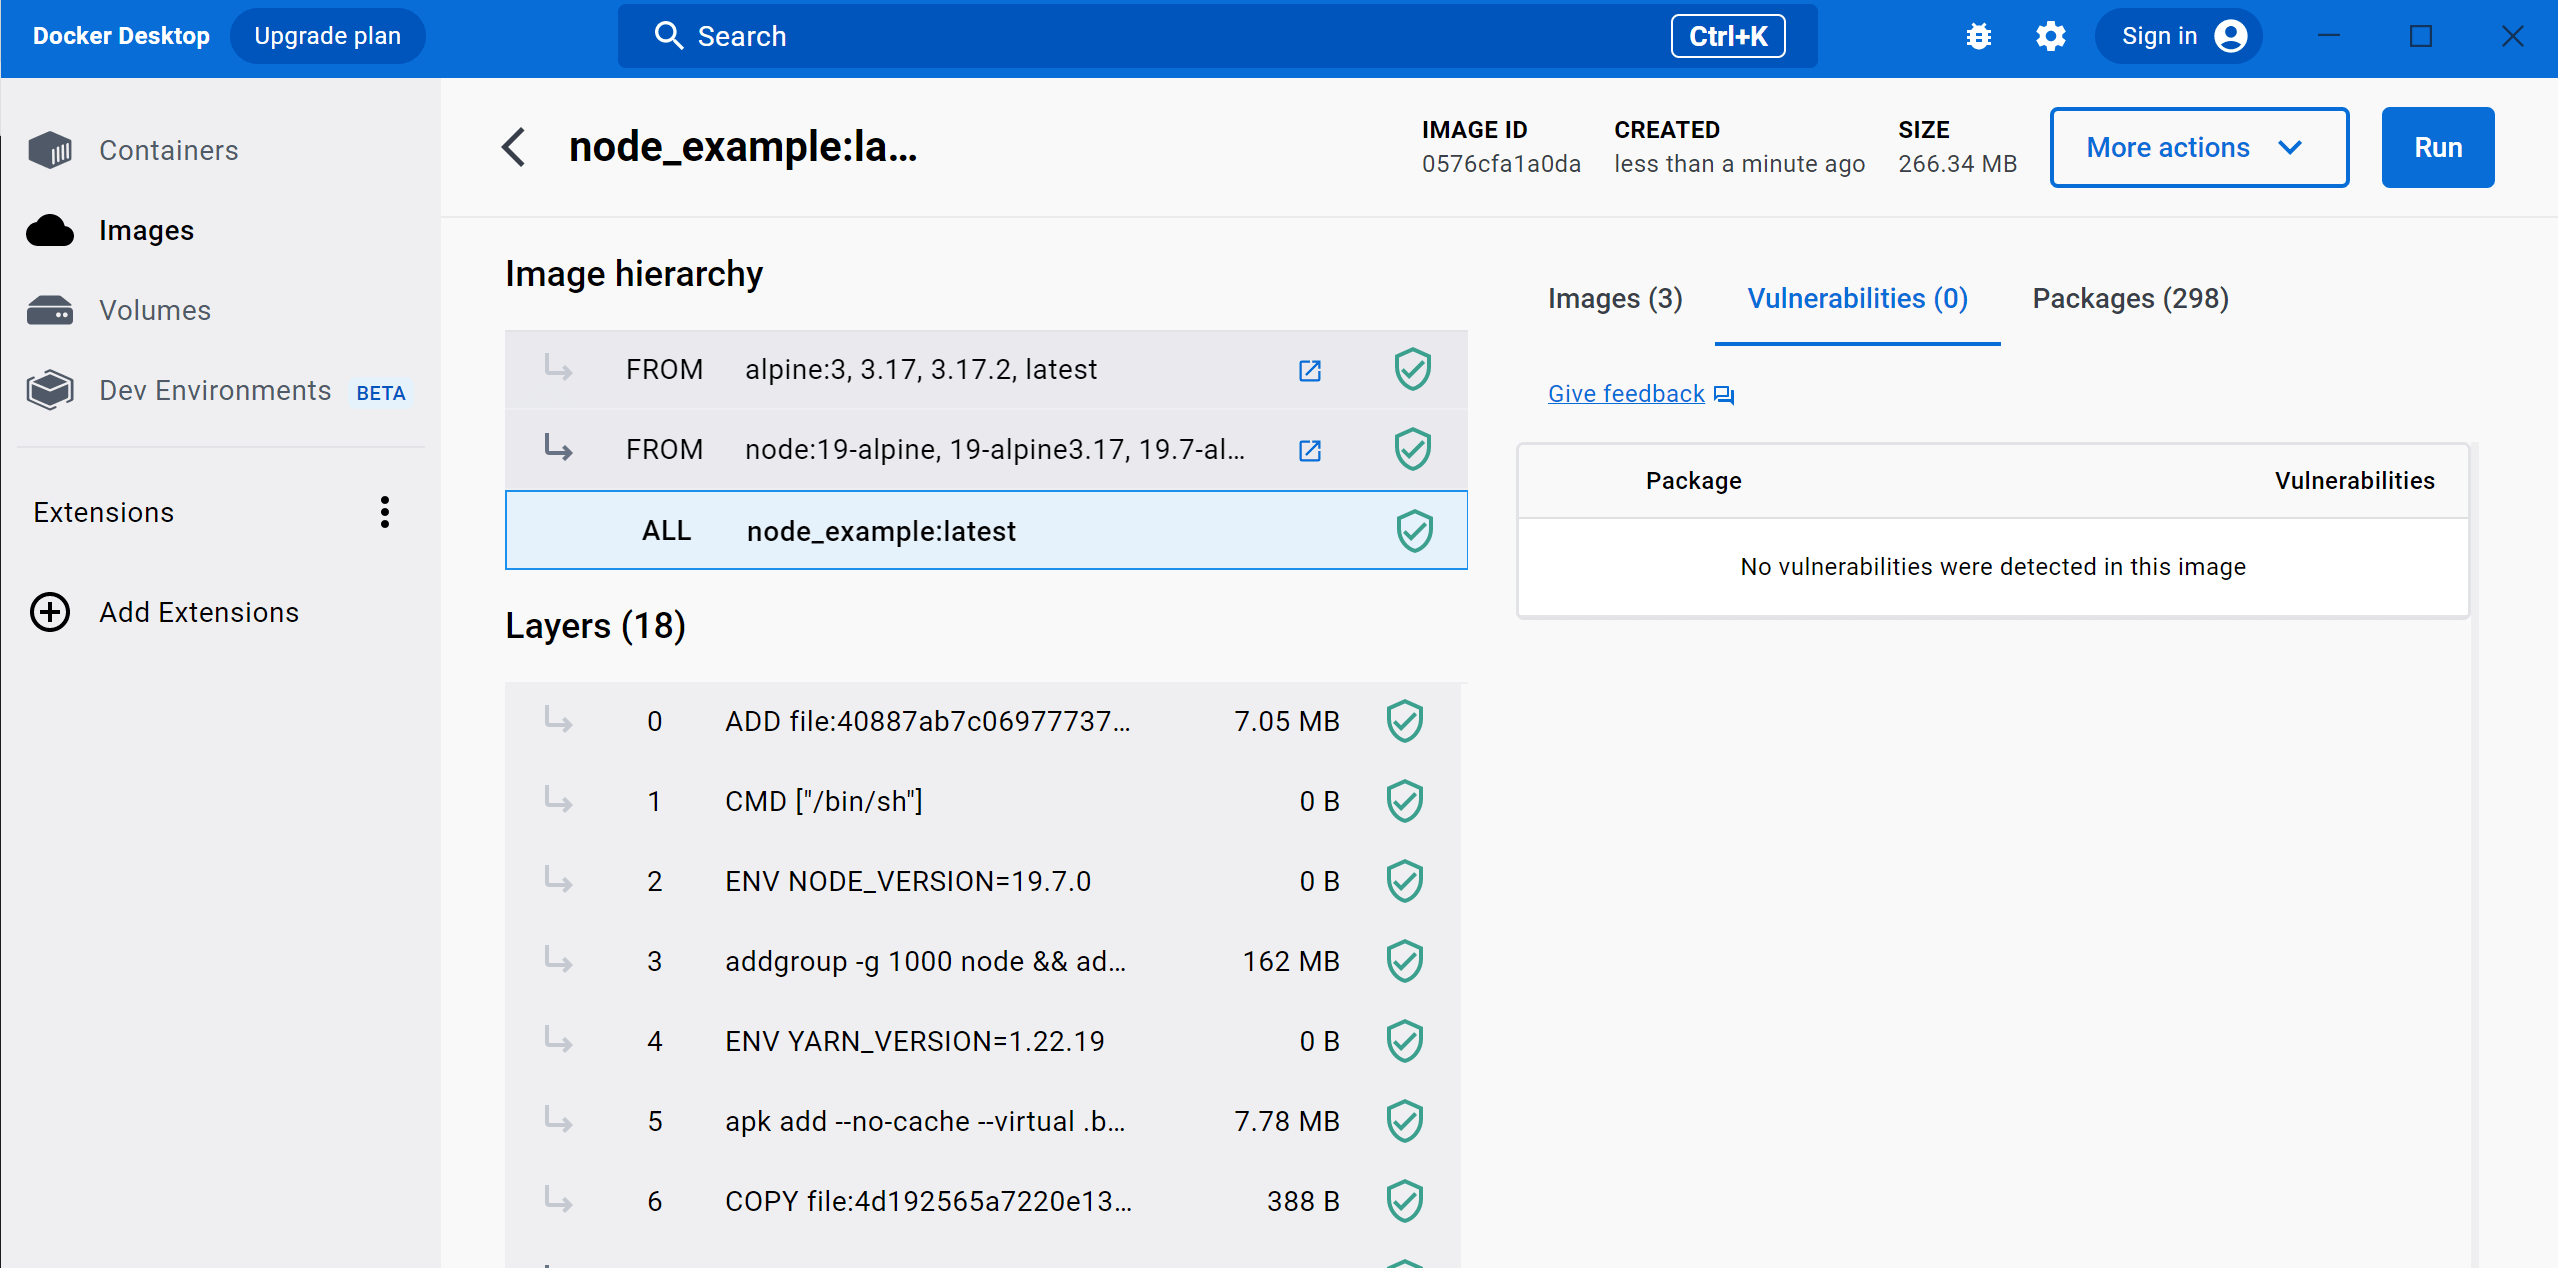Screen dimensions: 2558x1268
Task: Open the external link for alpine image
Action: click(1309, 369)
